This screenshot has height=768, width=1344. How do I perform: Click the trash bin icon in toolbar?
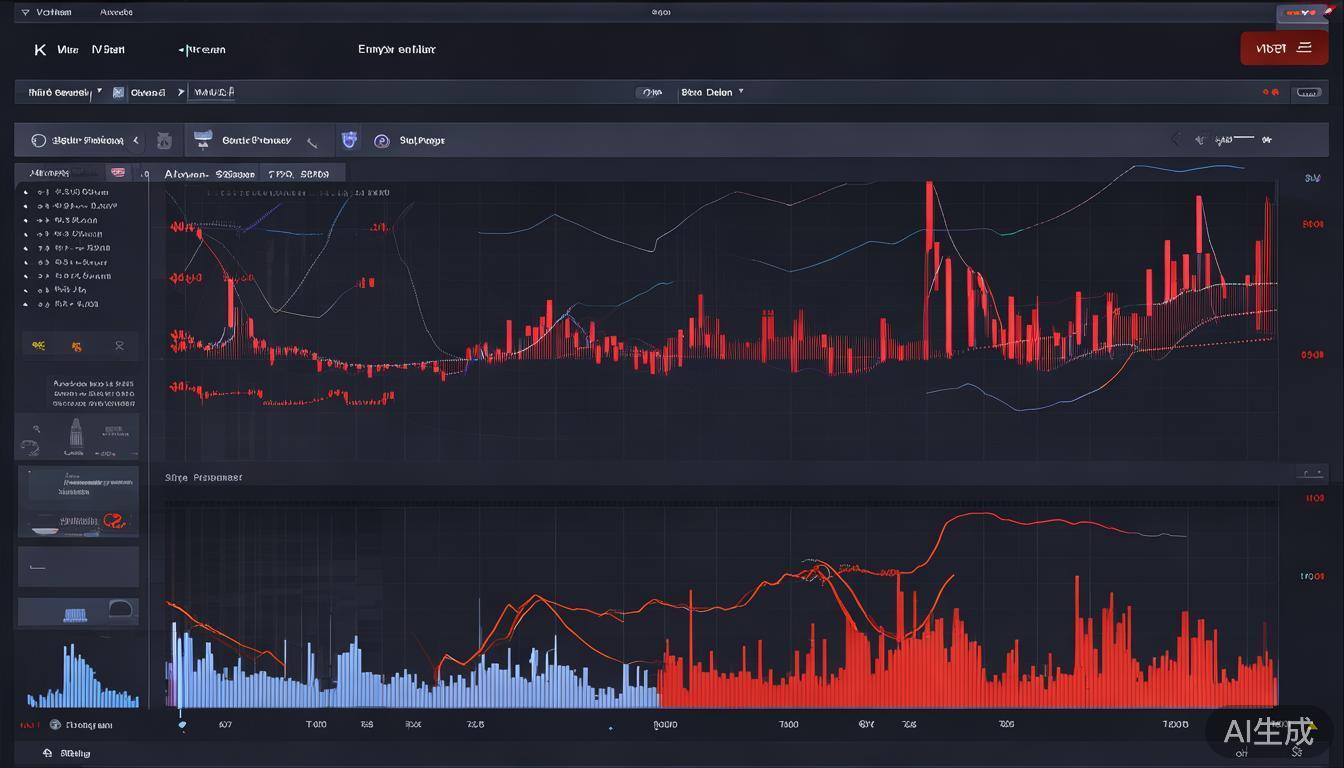pos(165,141)
